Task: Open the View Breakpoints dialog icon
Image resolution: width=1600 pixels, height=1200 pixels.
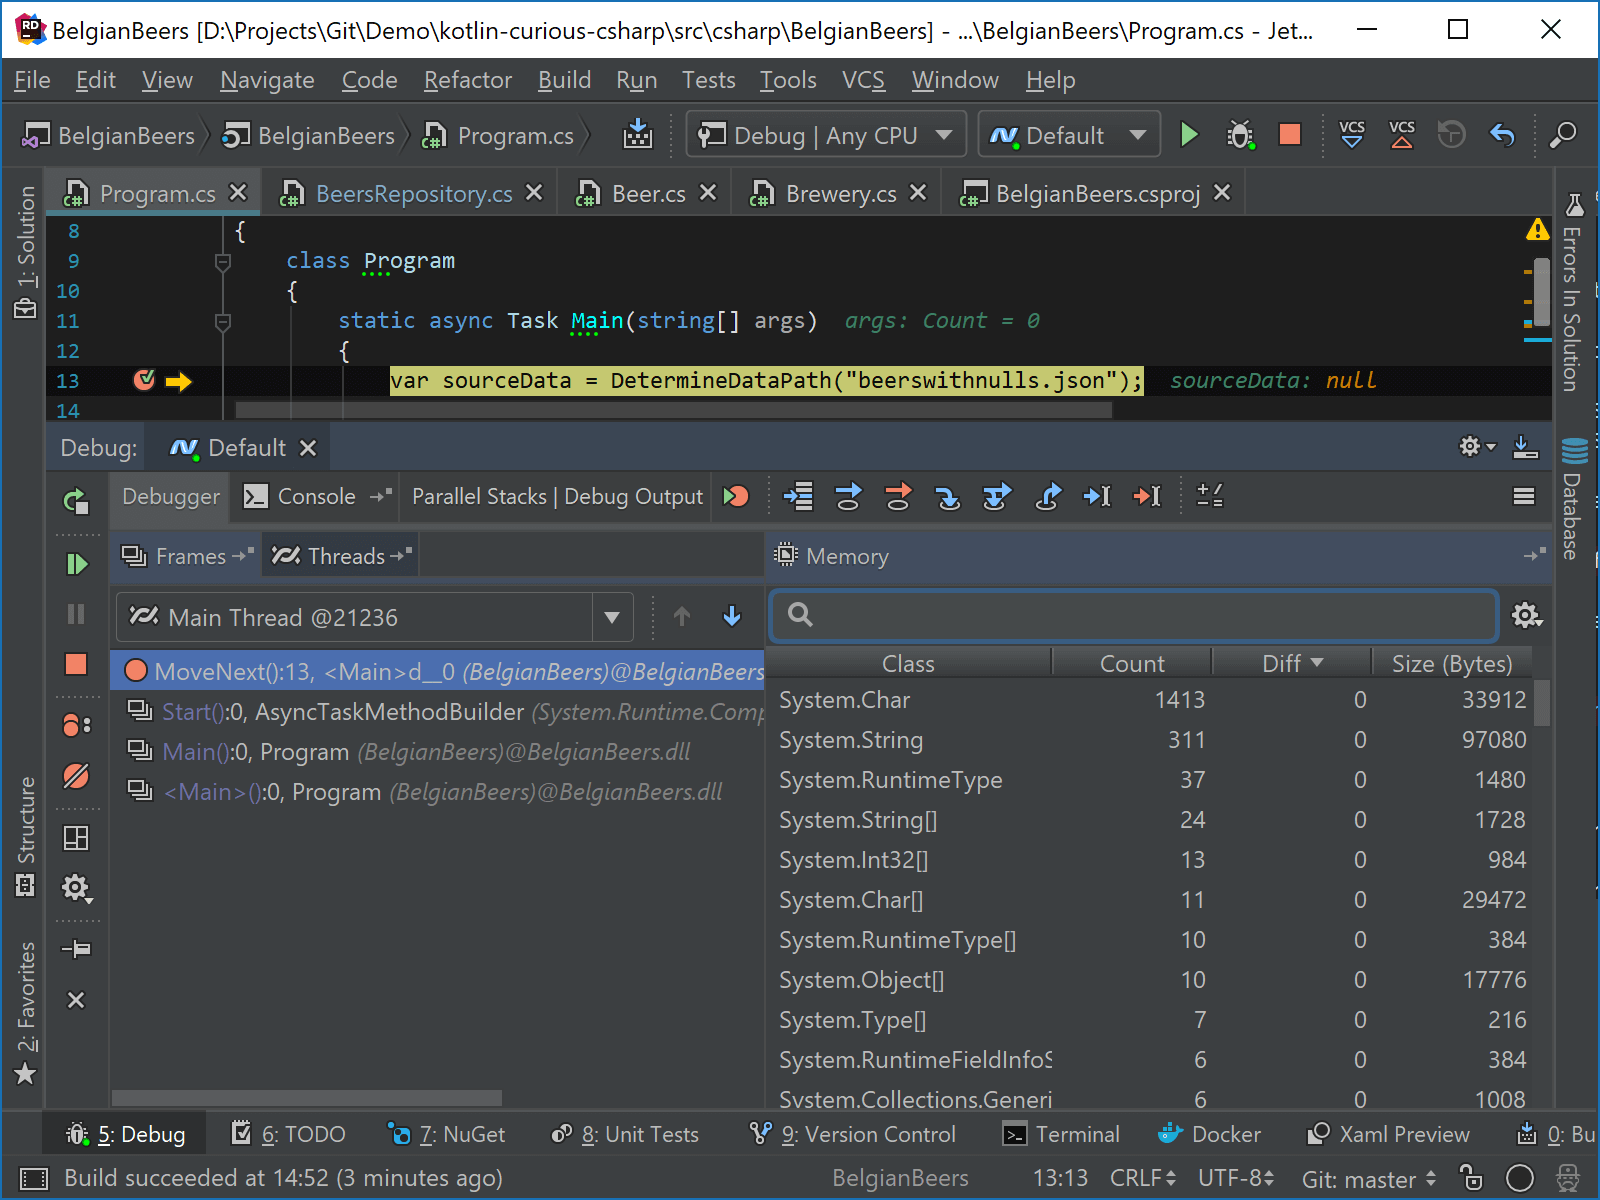Action: [77, 725]
